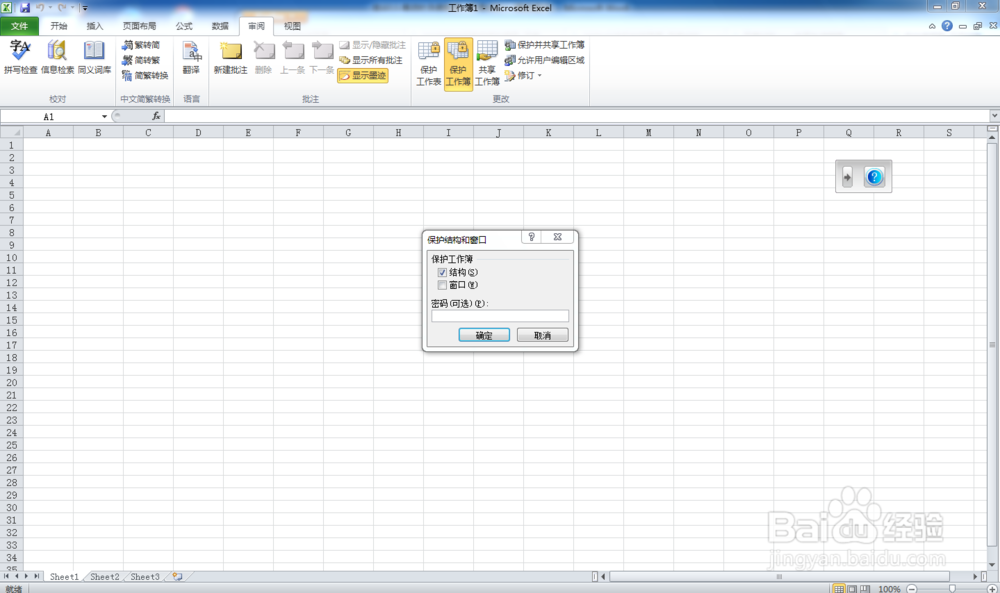Save workbook from Quick Access Toolbar
Screen dimensions: 1000x593
tap(25, 8)
